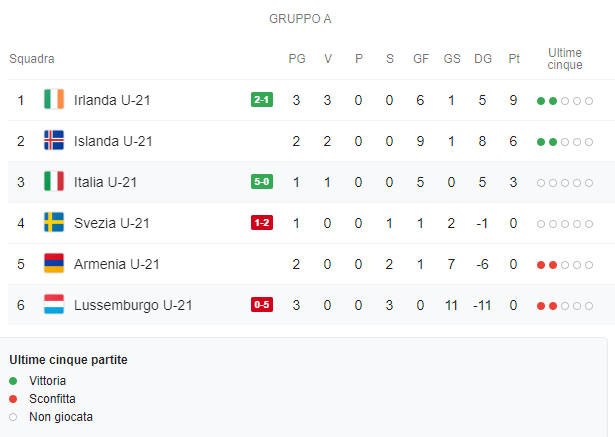
Task: Select the Italia U-21 team name
Action: click(105, 182)
